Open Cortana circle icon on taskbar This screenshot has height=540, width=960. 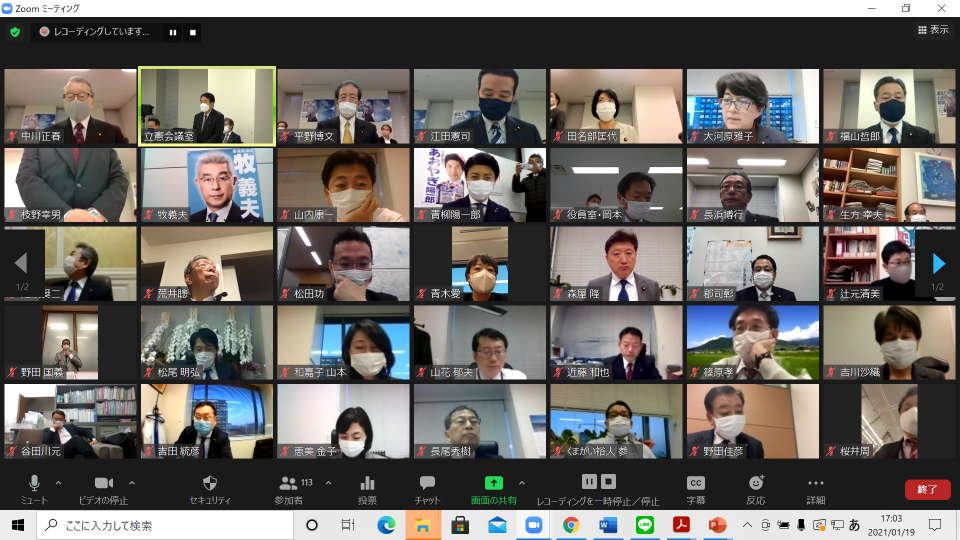(x=312, y=525)
